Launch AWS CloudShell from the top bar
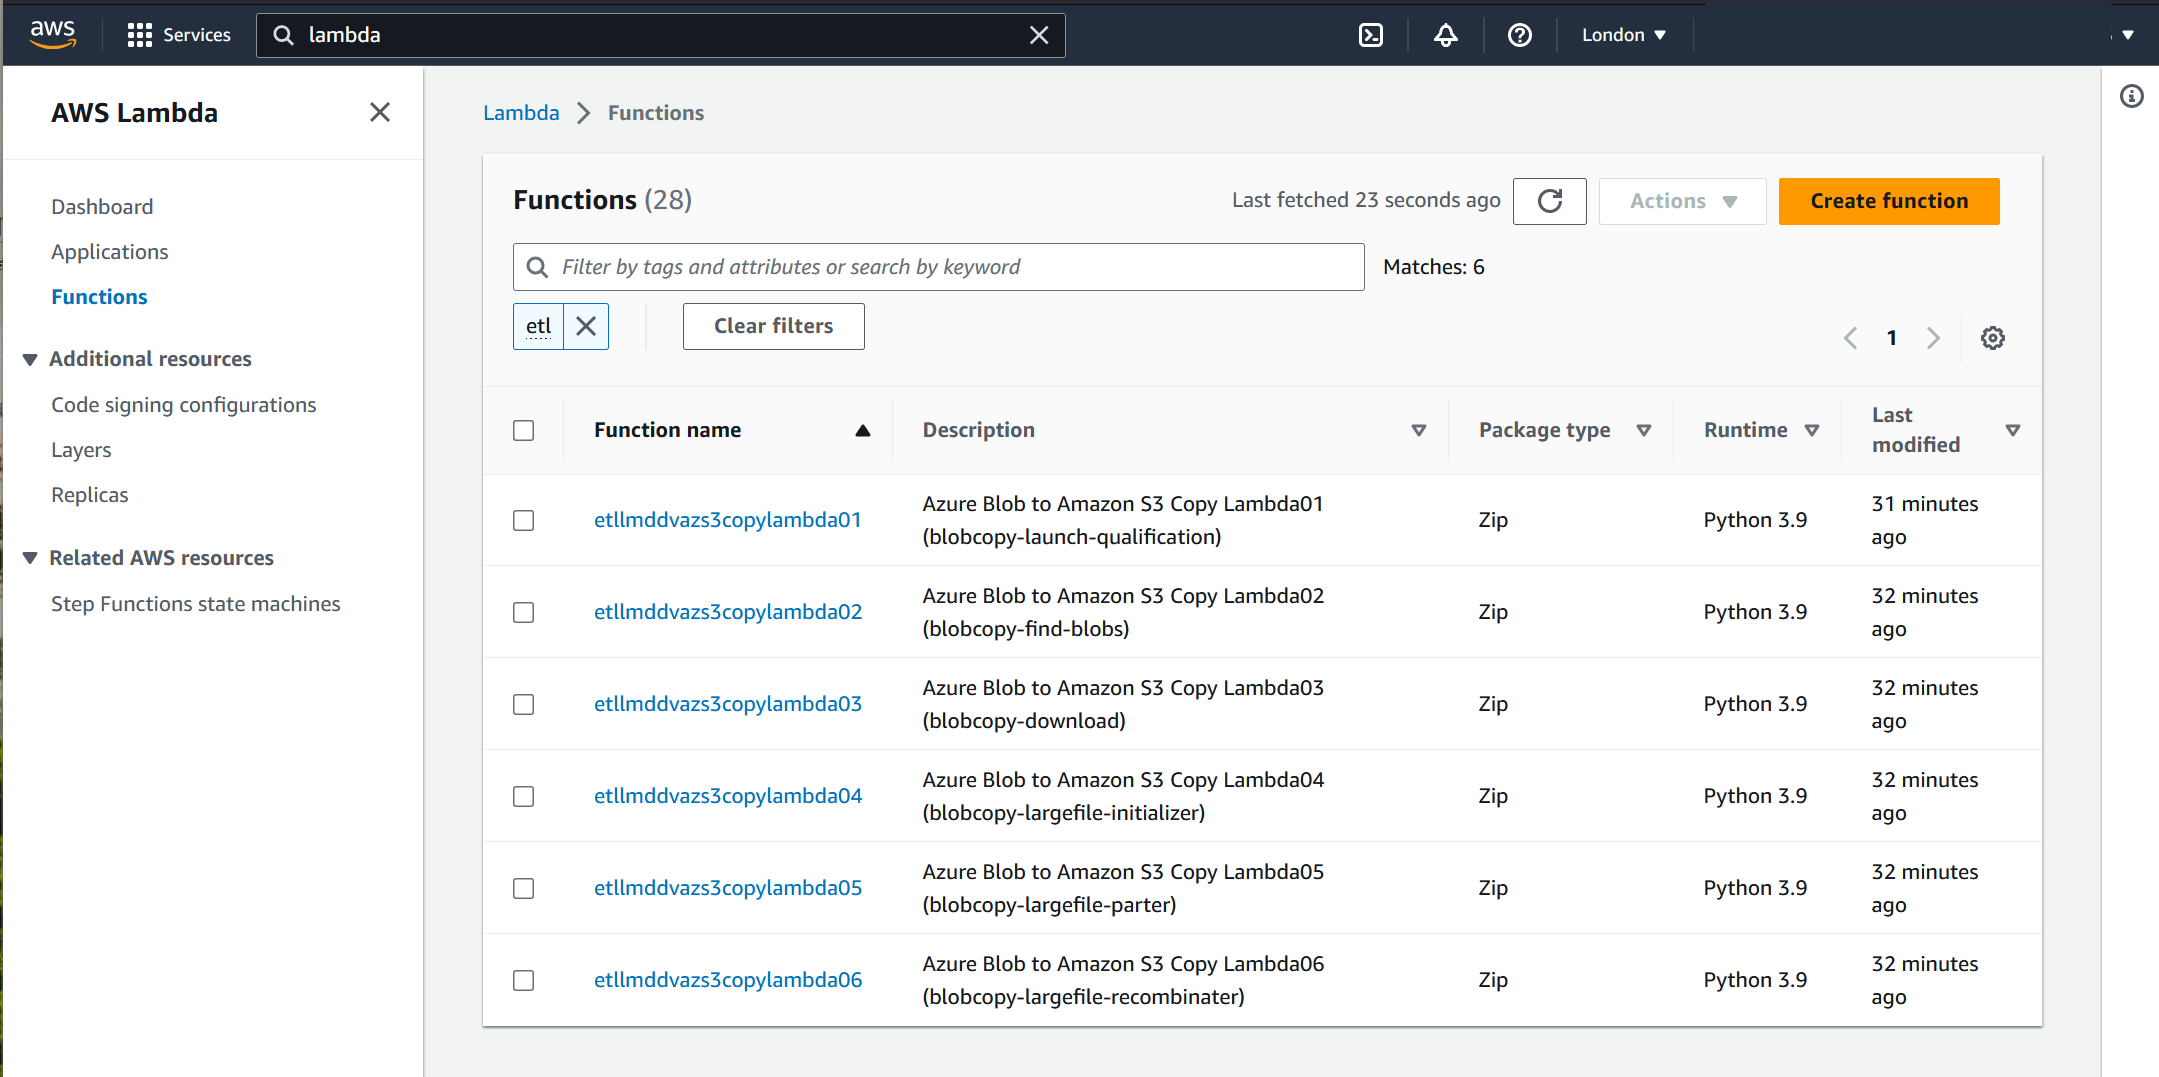This screenshot has height=1077, width=2159. click(x=1370, y=34)
